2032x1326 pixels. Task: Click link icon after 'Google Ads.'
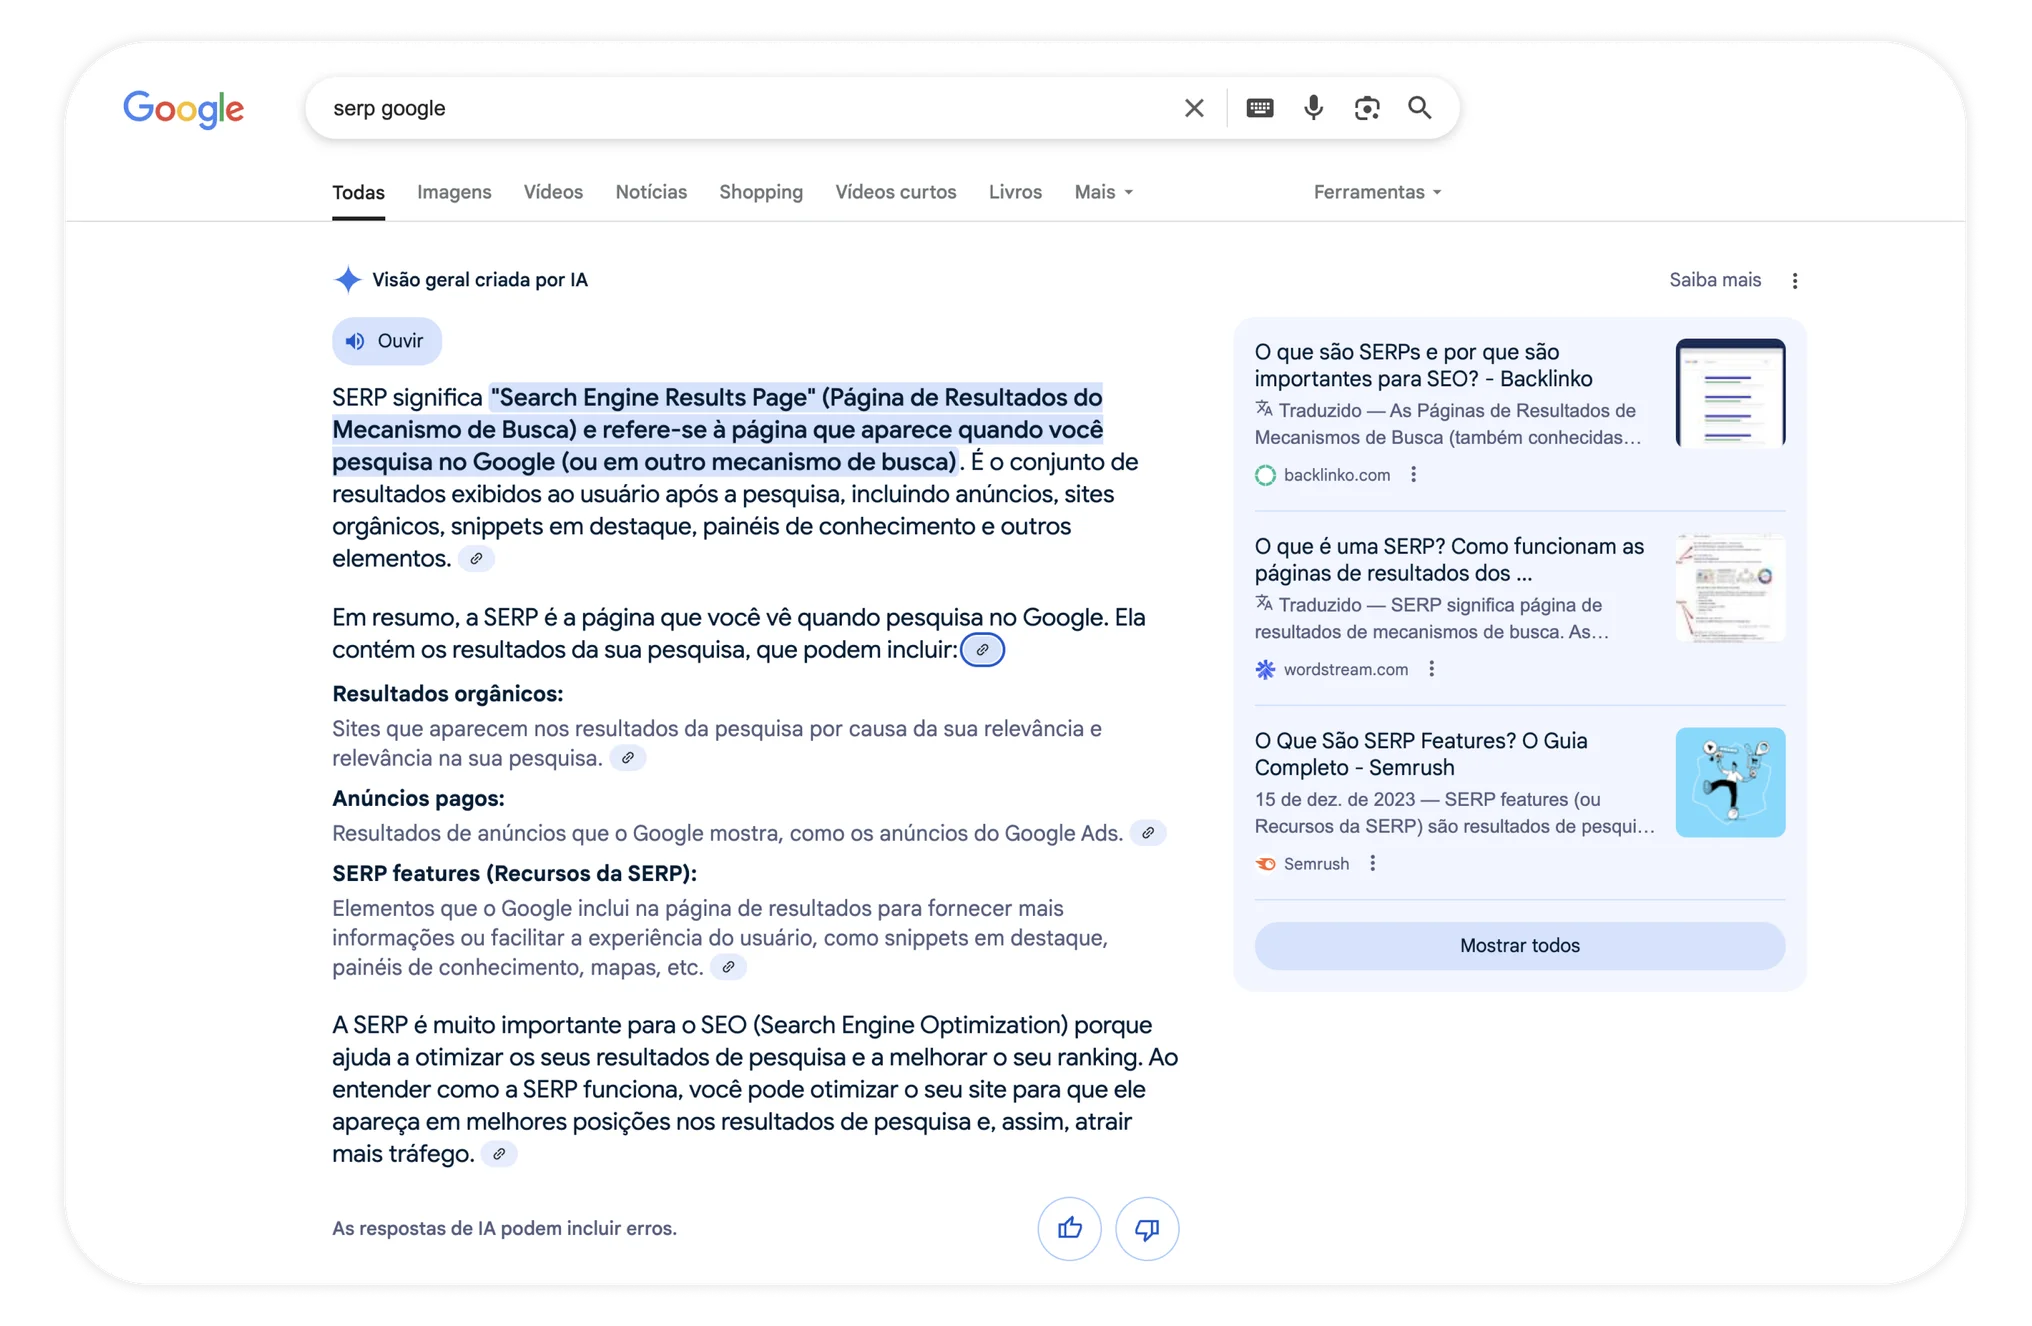point(1148,833)
